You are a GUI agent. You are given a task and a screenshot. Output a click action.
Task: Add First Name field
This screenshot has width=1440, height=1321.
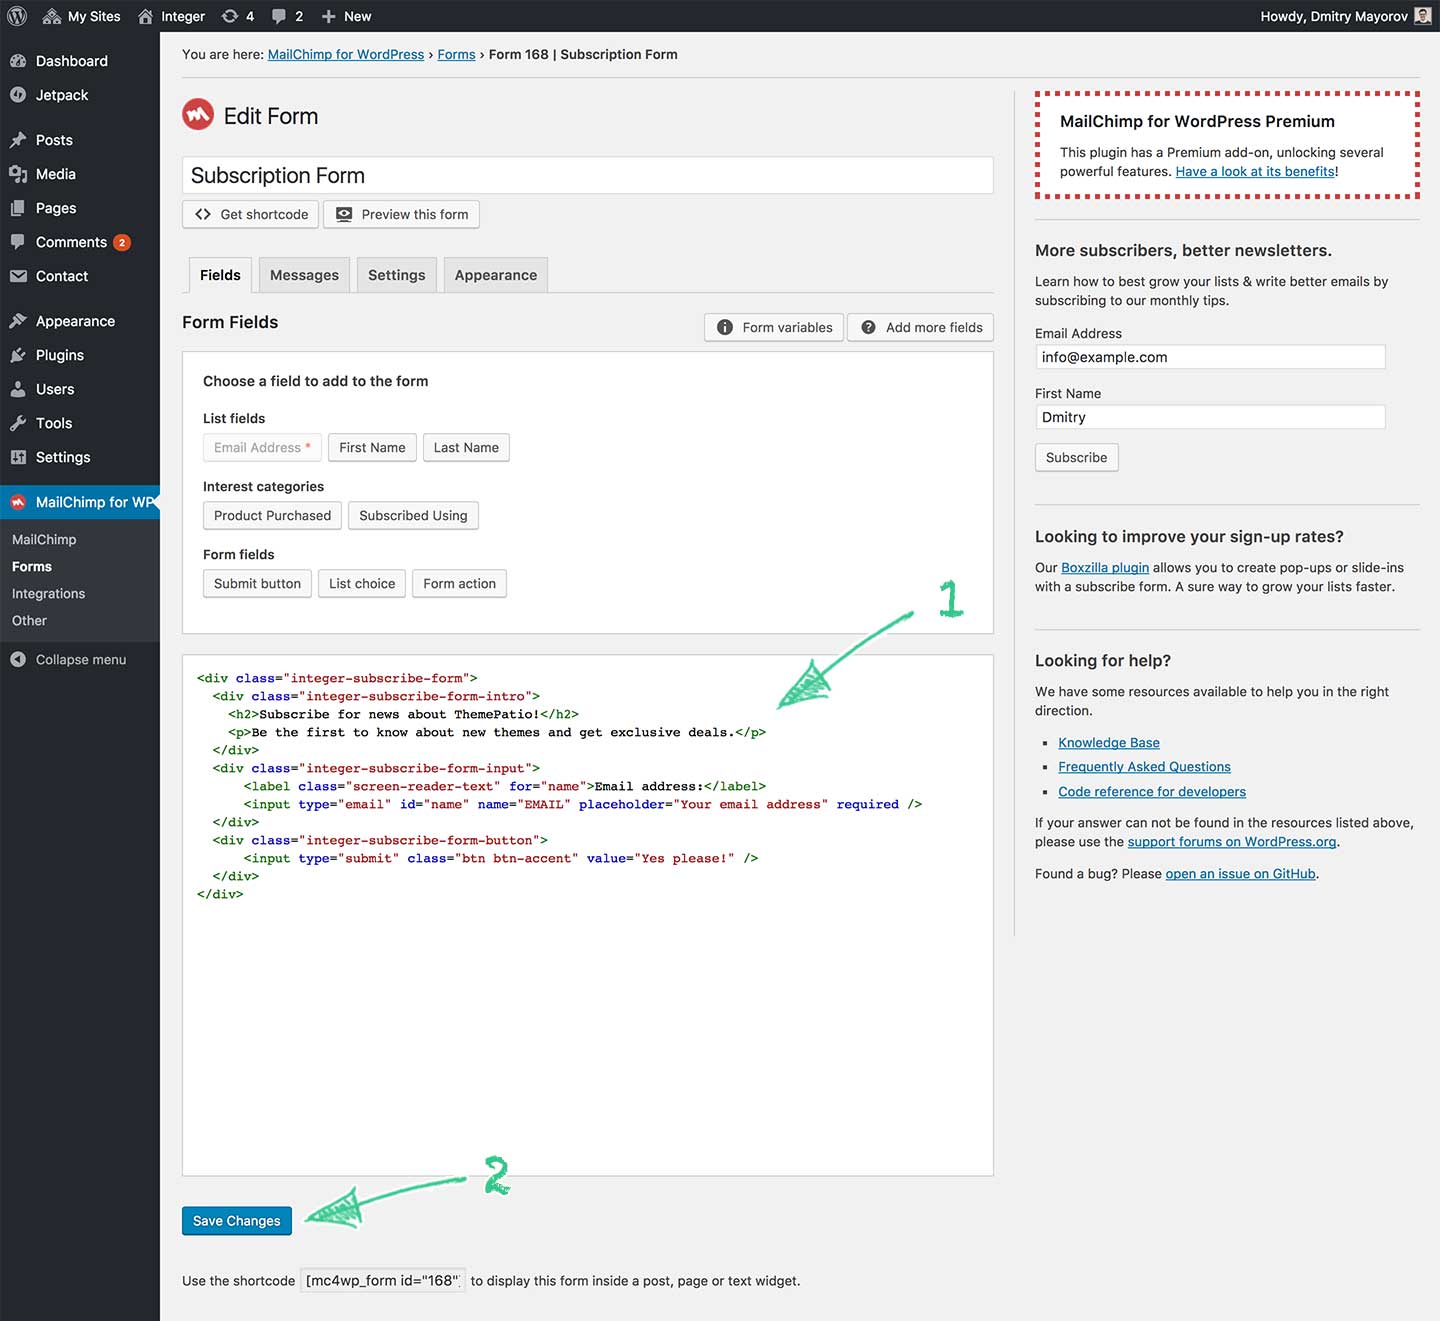point(372,447)
